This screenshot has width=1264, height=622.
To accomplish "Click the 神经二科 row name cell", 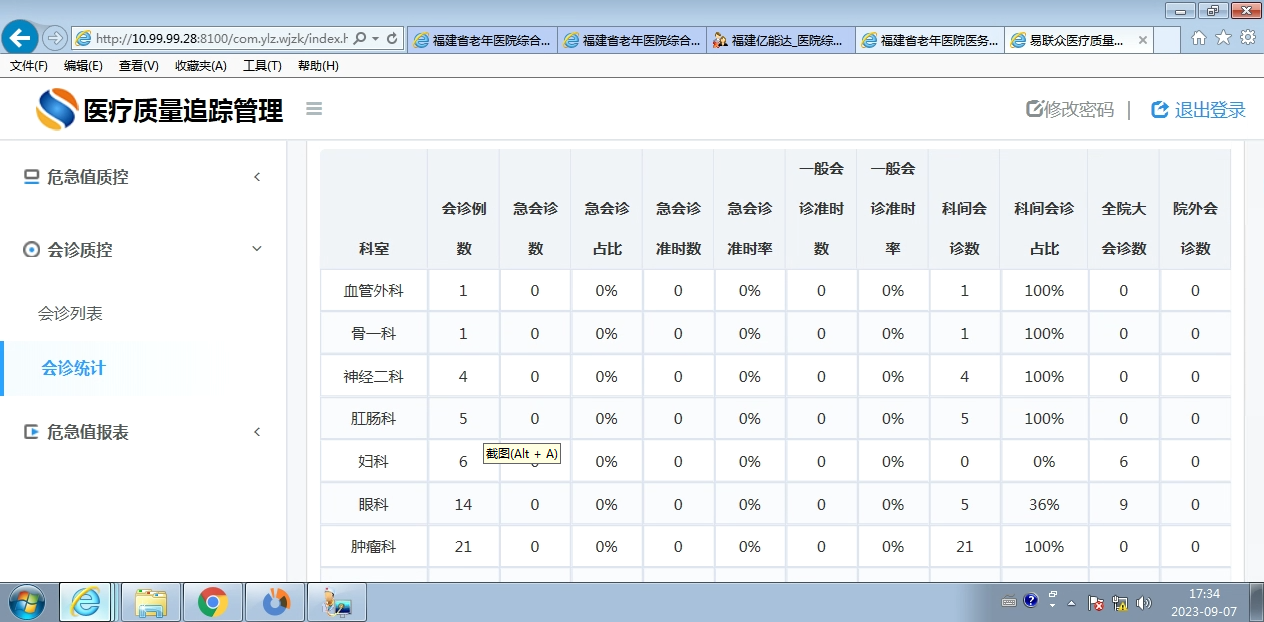I will pyautogui.click(x=374, y=376).
